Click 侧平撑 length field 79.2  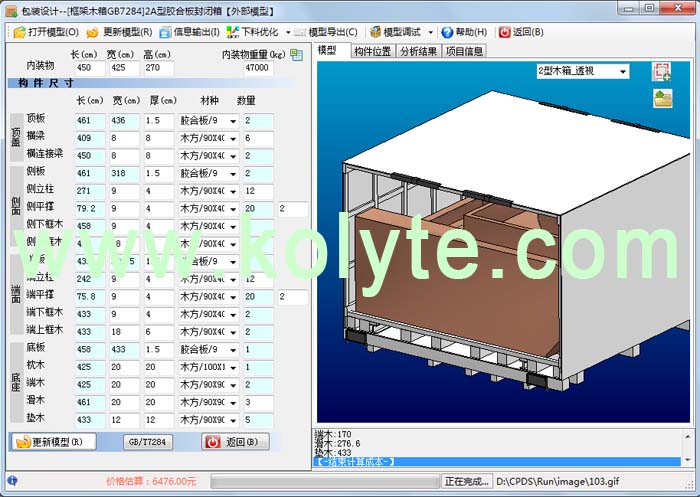tap(90, 209)
